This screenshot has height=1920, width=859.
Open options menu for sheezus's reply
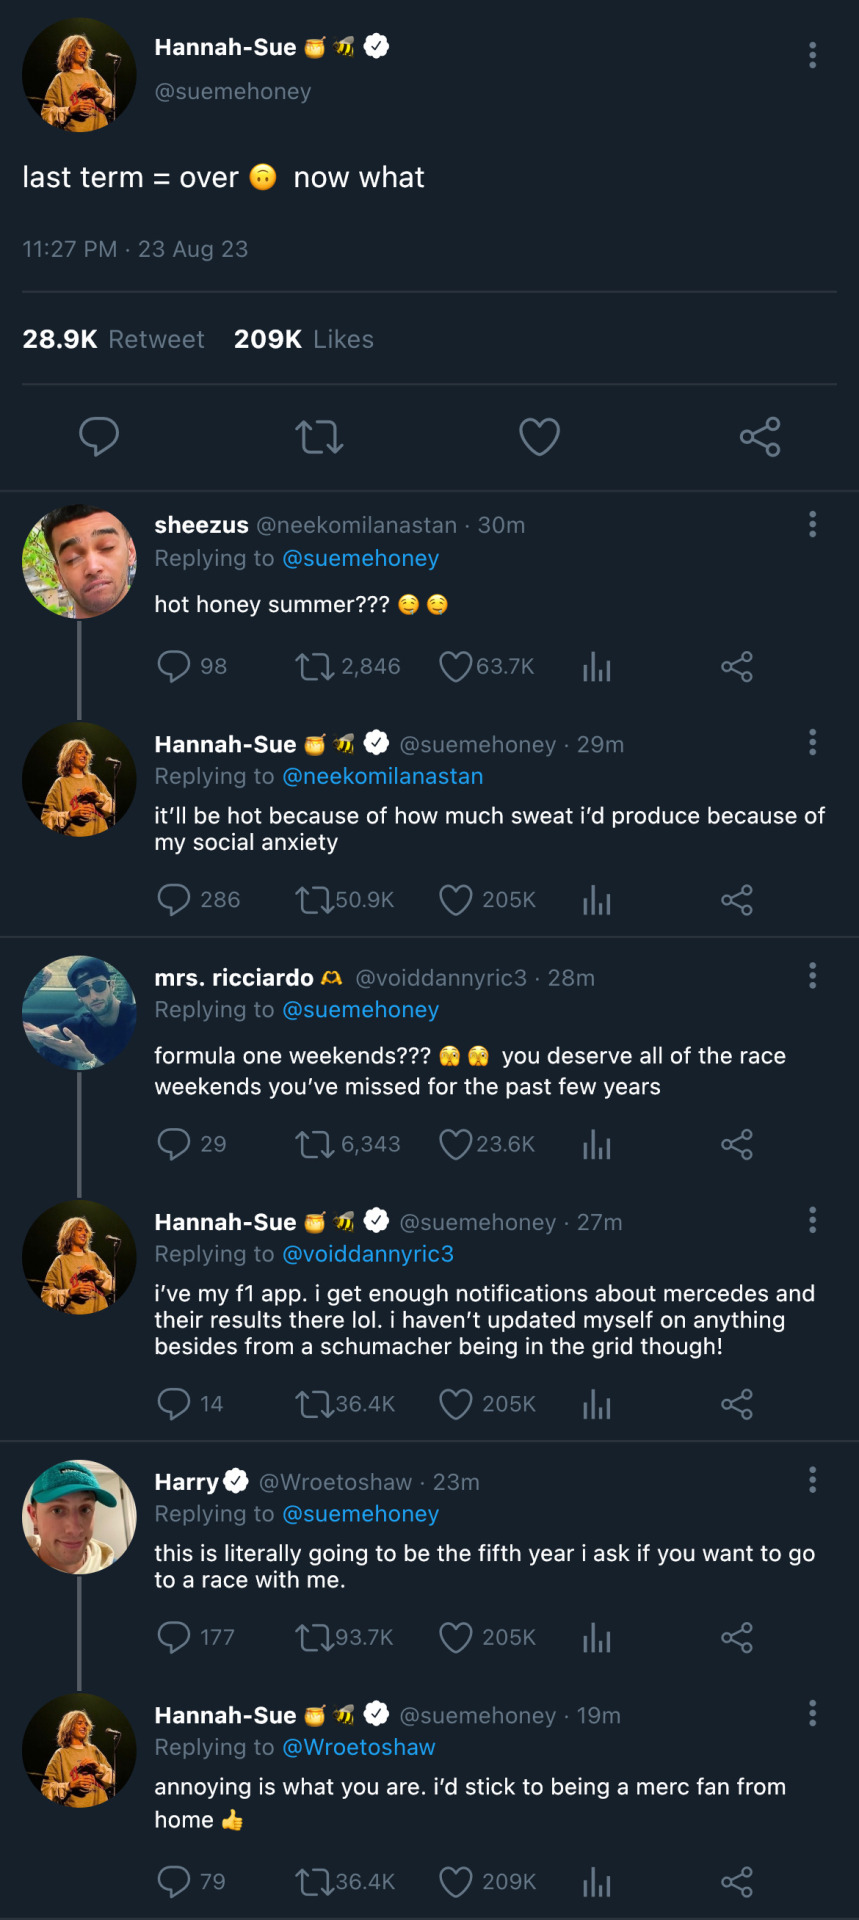[812, 524]
